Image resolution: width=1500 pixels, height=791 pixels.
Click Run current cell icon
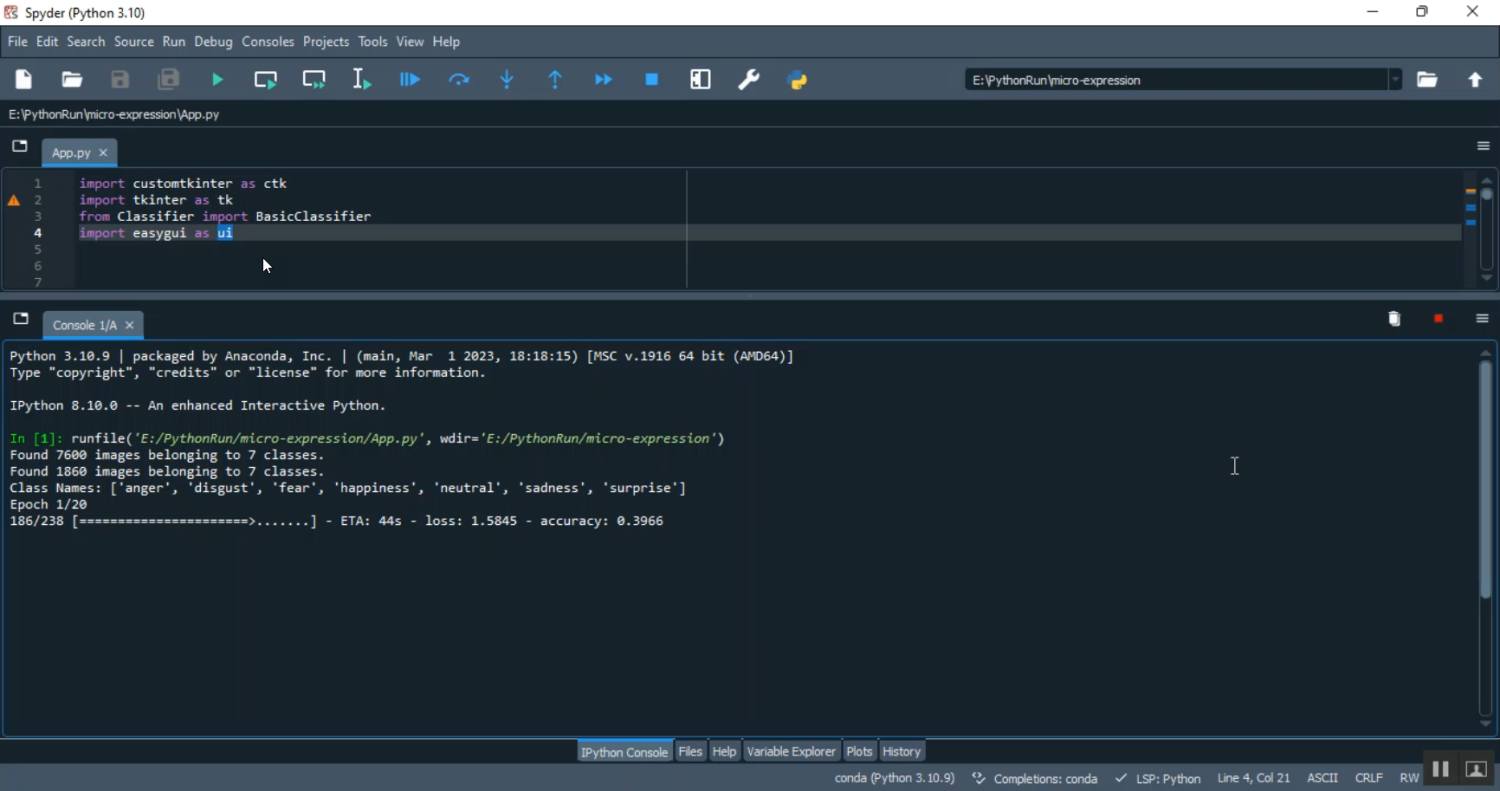click(x=266, y=80)
